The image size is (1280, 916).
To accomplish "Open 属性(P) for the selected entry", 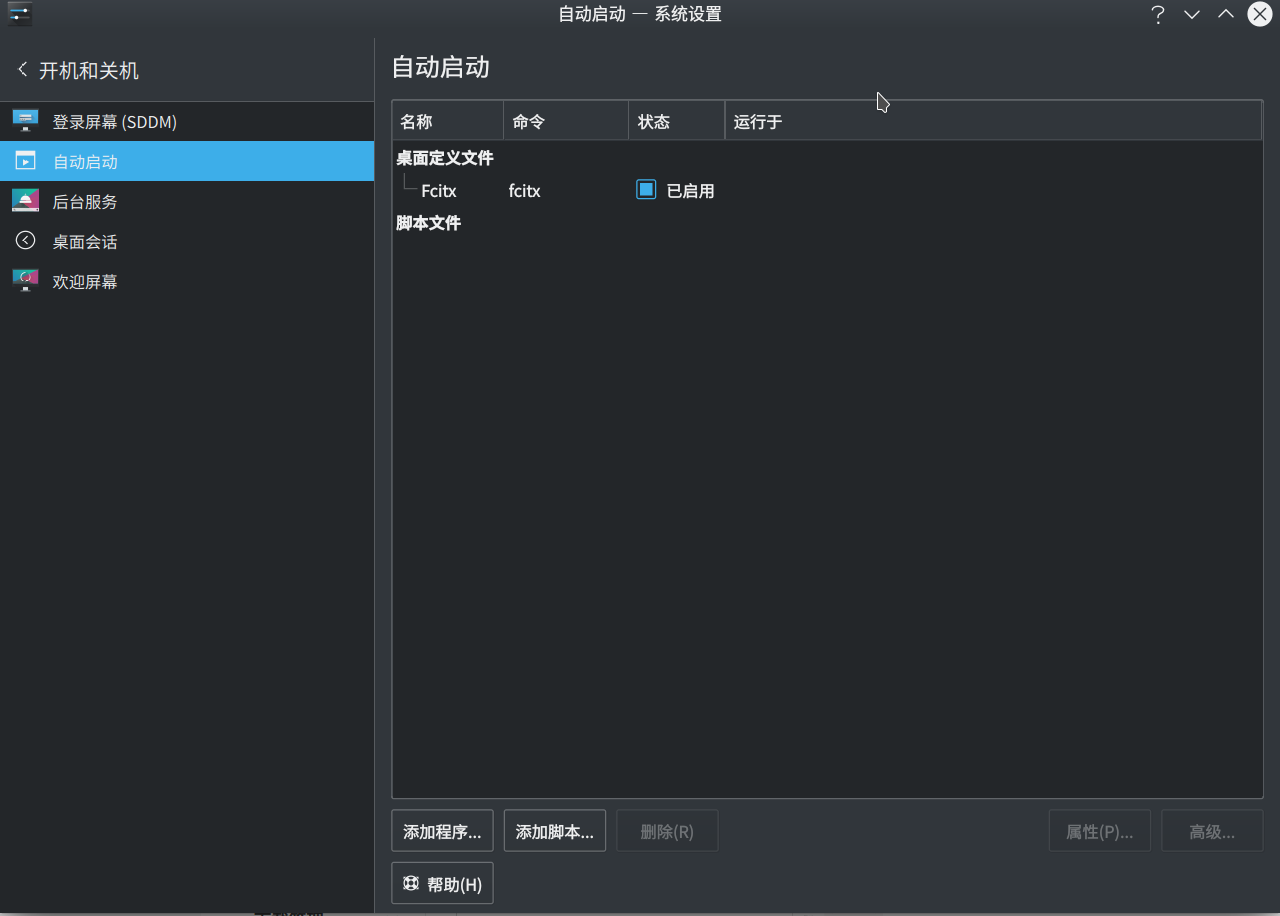I will [x=1099, y=830].
